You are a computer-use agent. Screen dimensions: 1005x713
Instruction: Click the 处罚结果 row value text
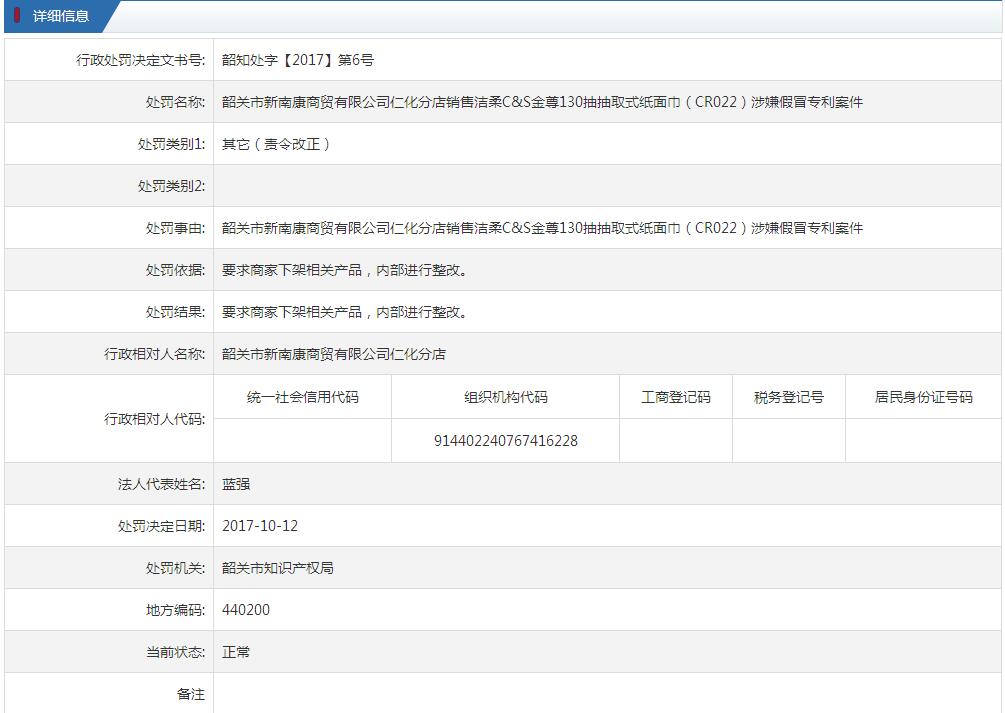click(345, 312)
